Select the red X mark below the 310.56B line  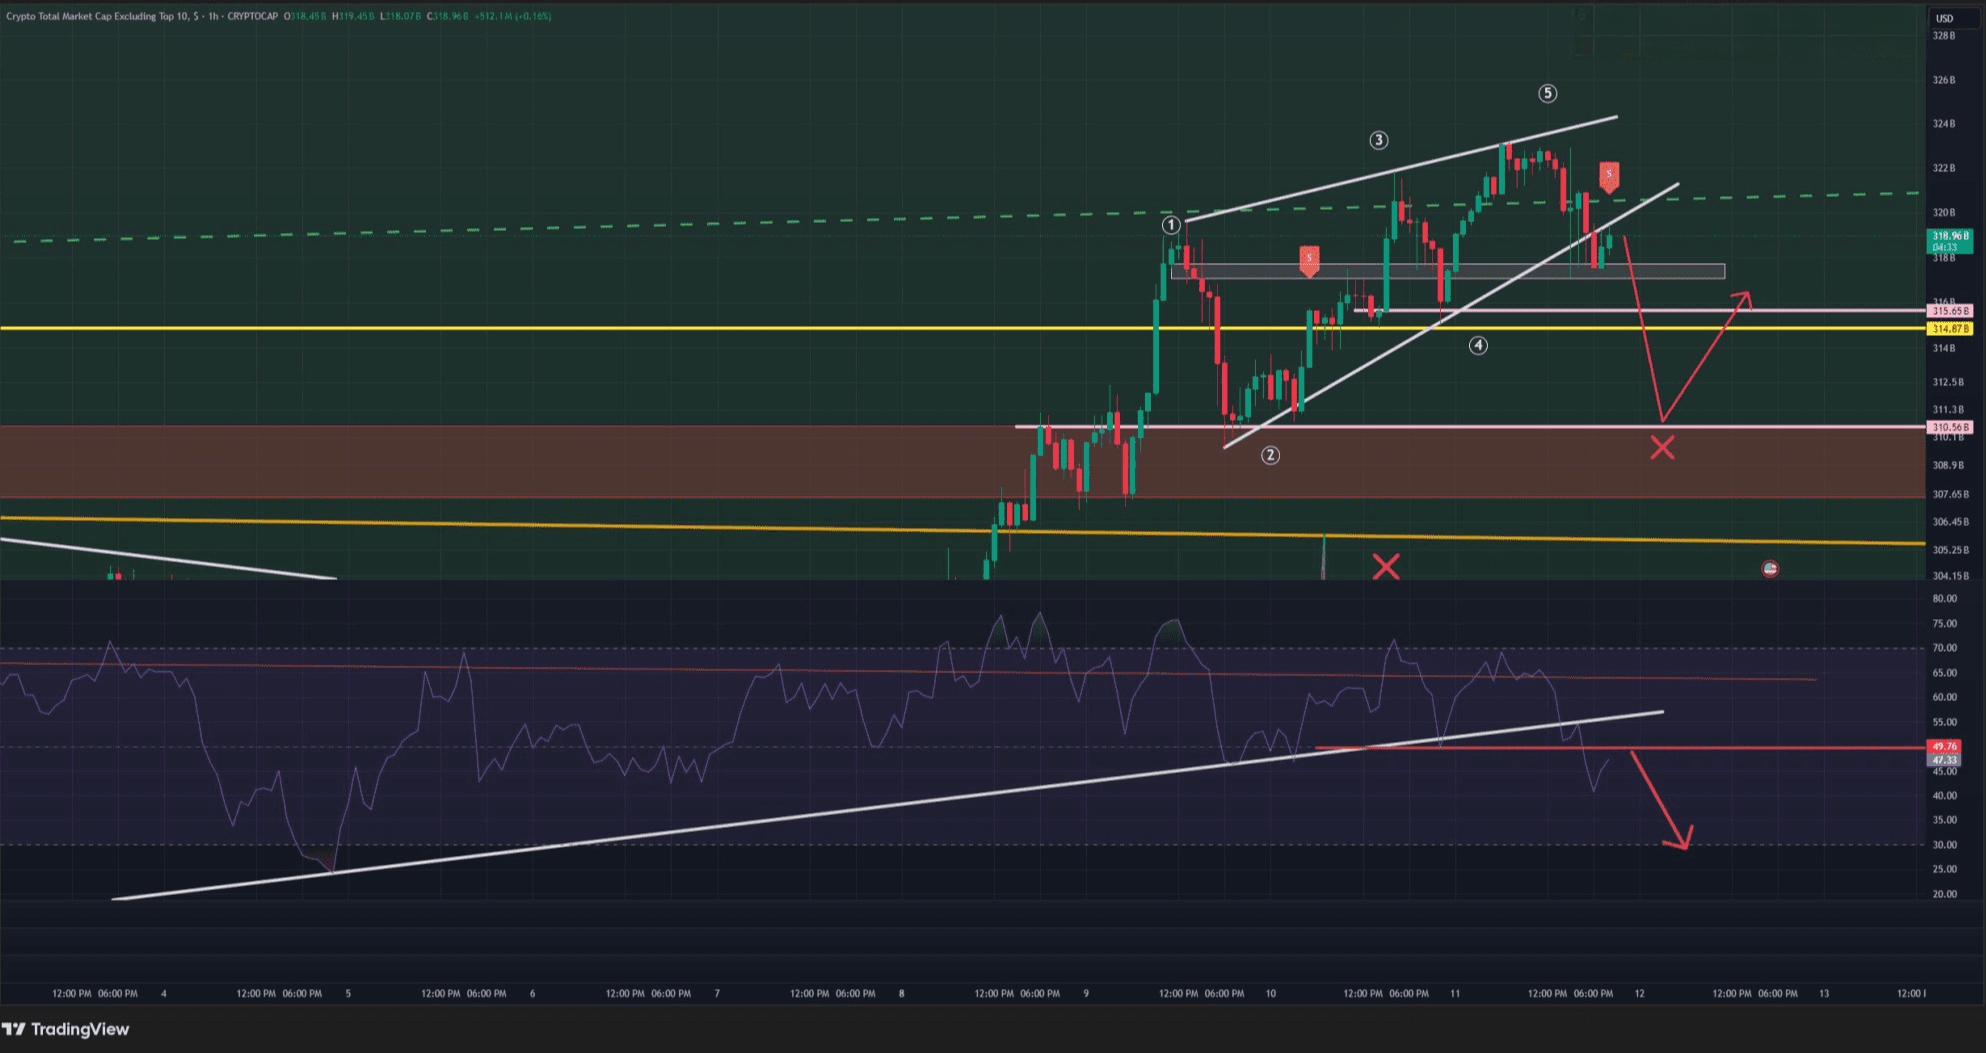1662,448
